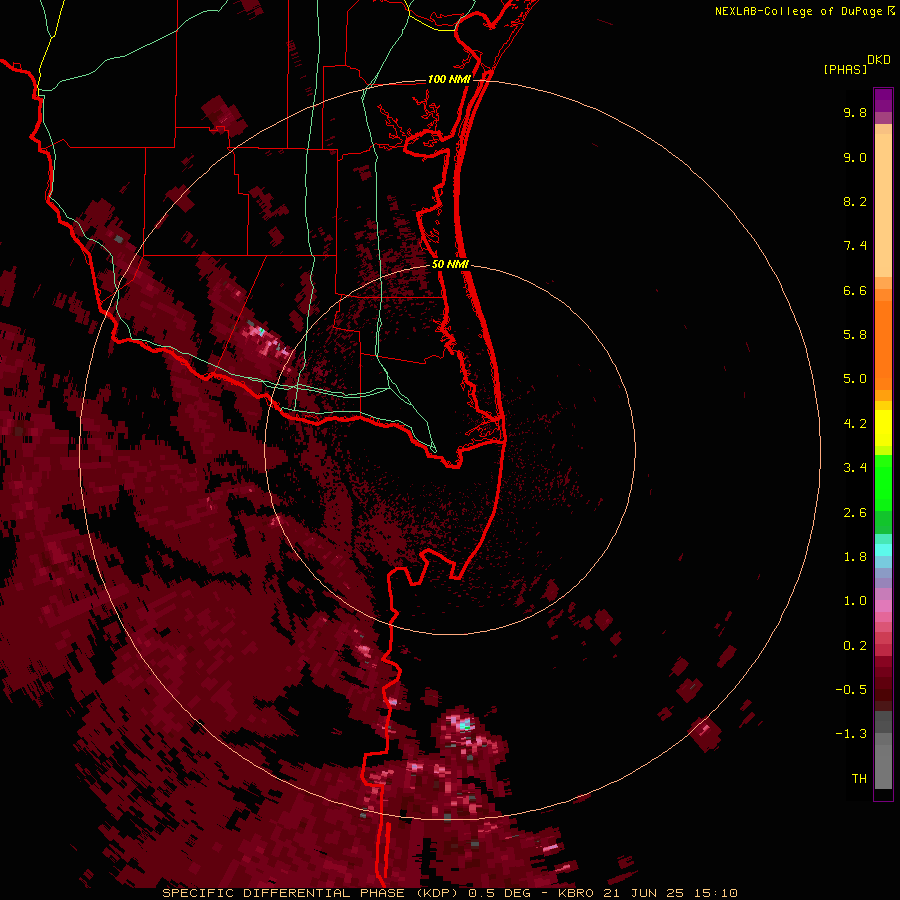Click the 6.6 value on the color scale
900x900 pixels.
coord(855,290)
